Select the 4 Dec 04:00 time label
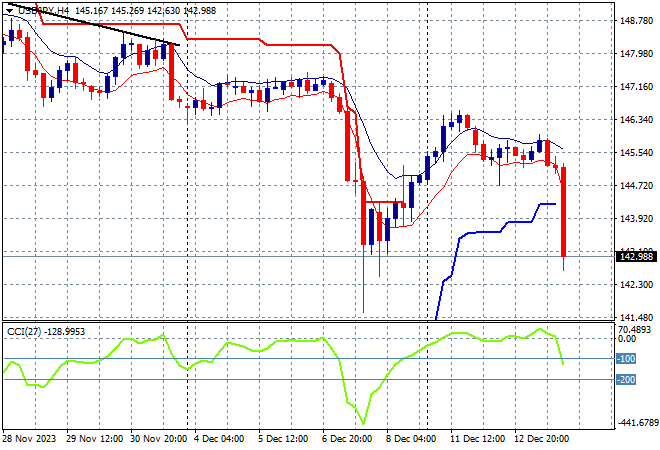Screen dimensions: 660x450 coord(219,439)
